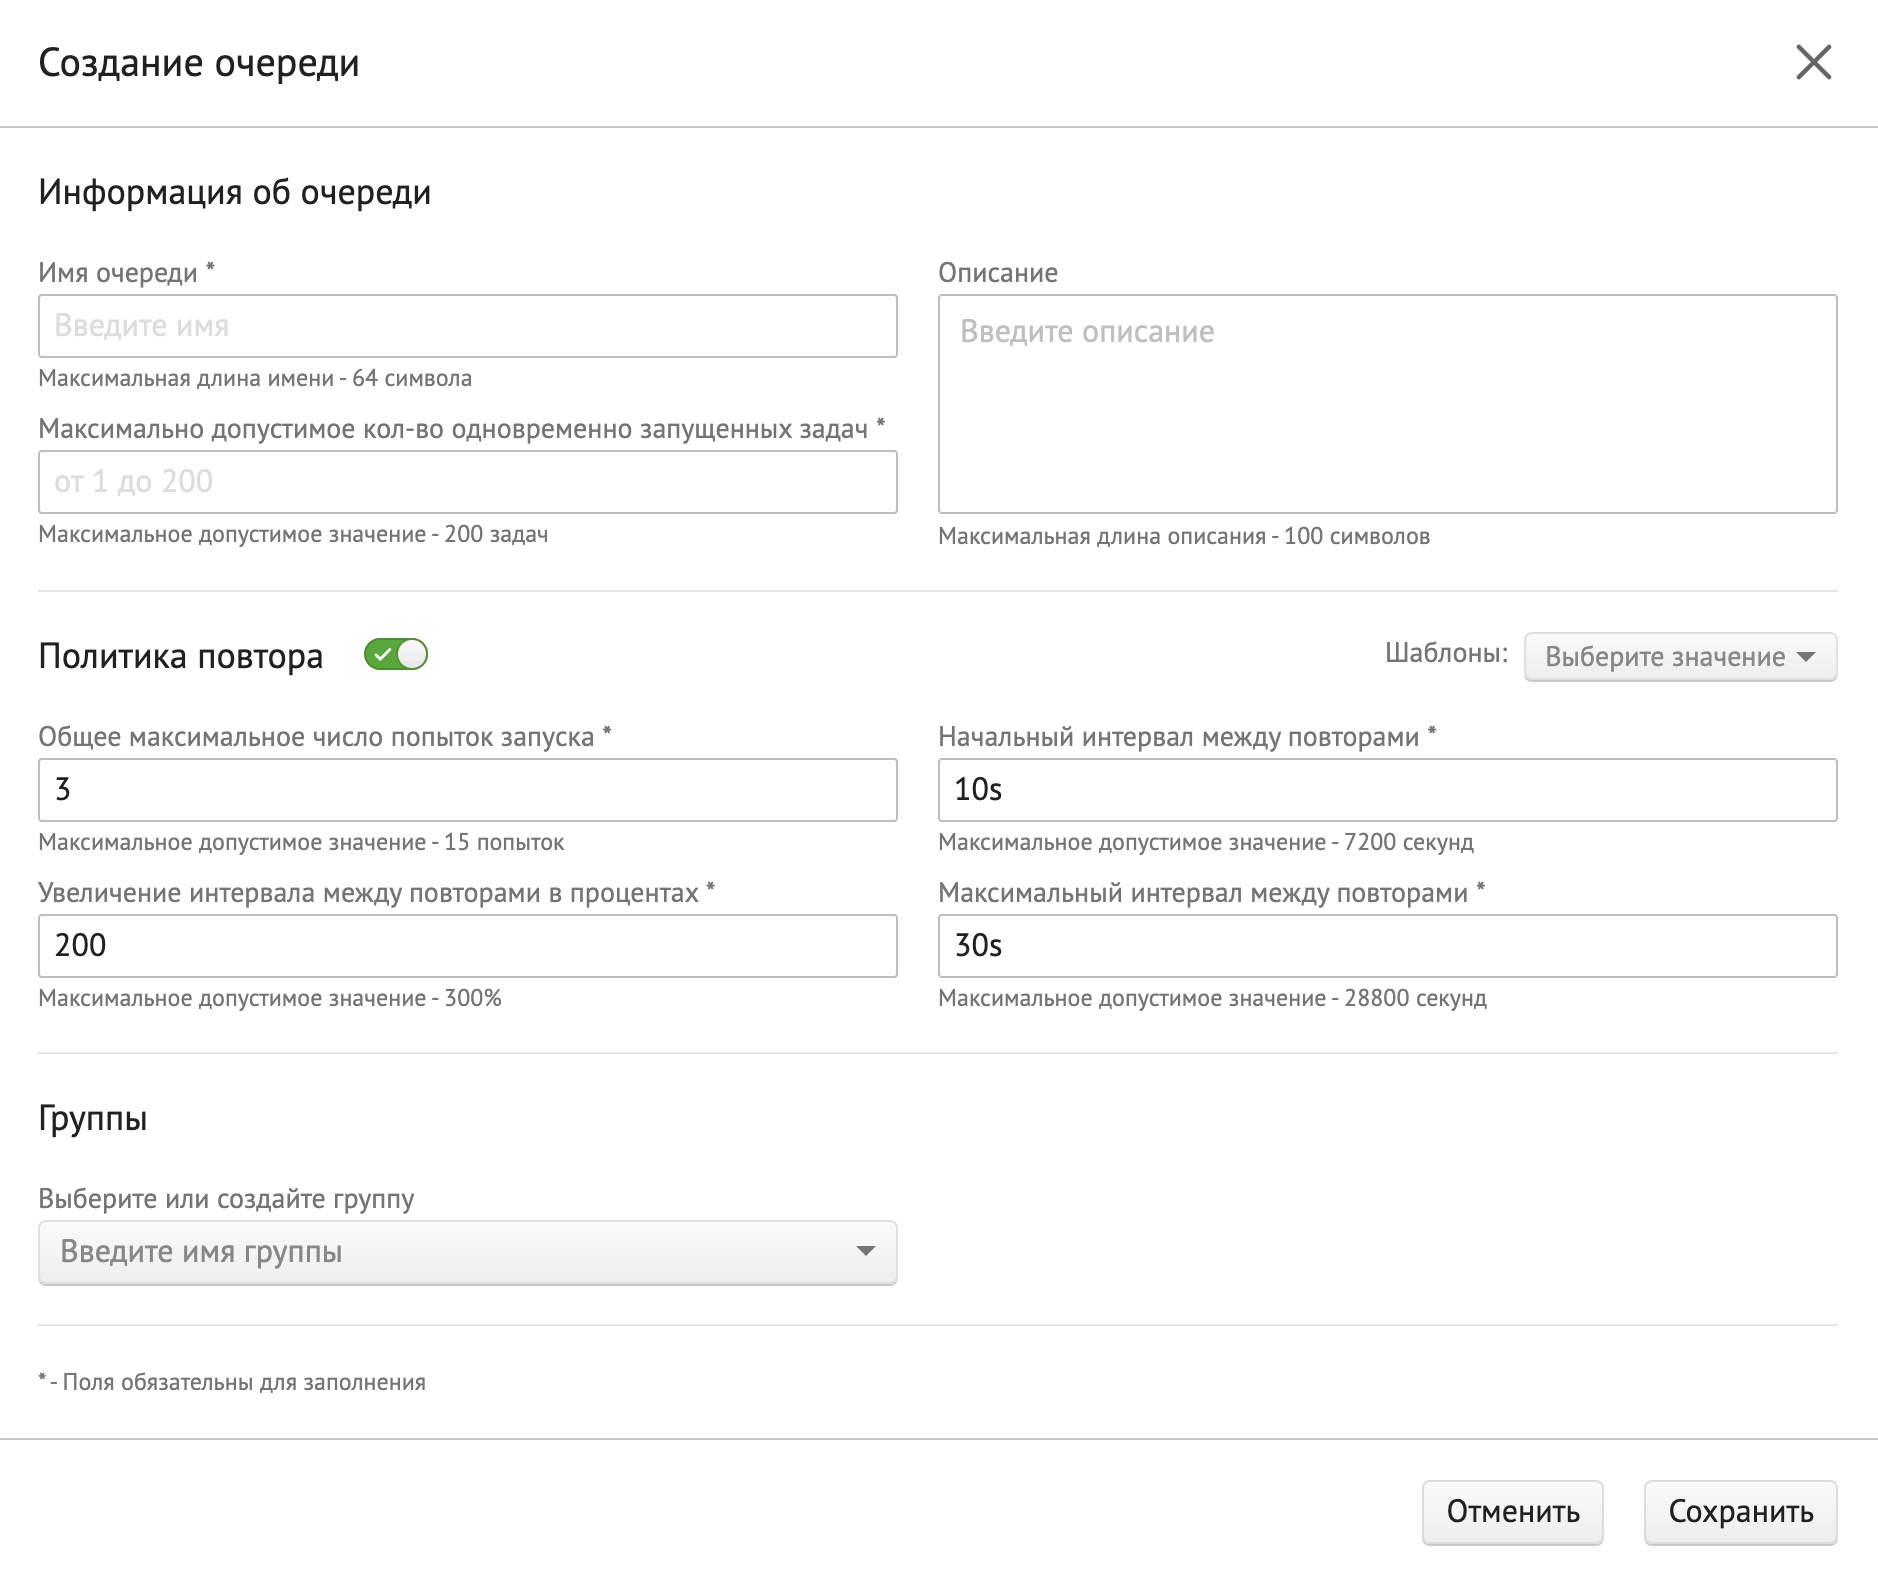Click the max launch attempts field showing 3

point(467,790)
